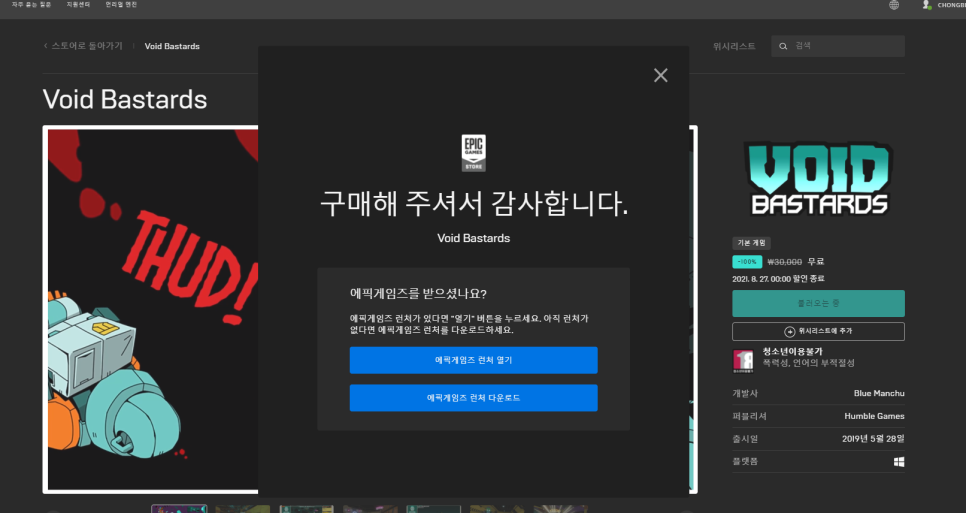Click the 할인 종료 date text

pyautogui.click(x=778, y=279)
